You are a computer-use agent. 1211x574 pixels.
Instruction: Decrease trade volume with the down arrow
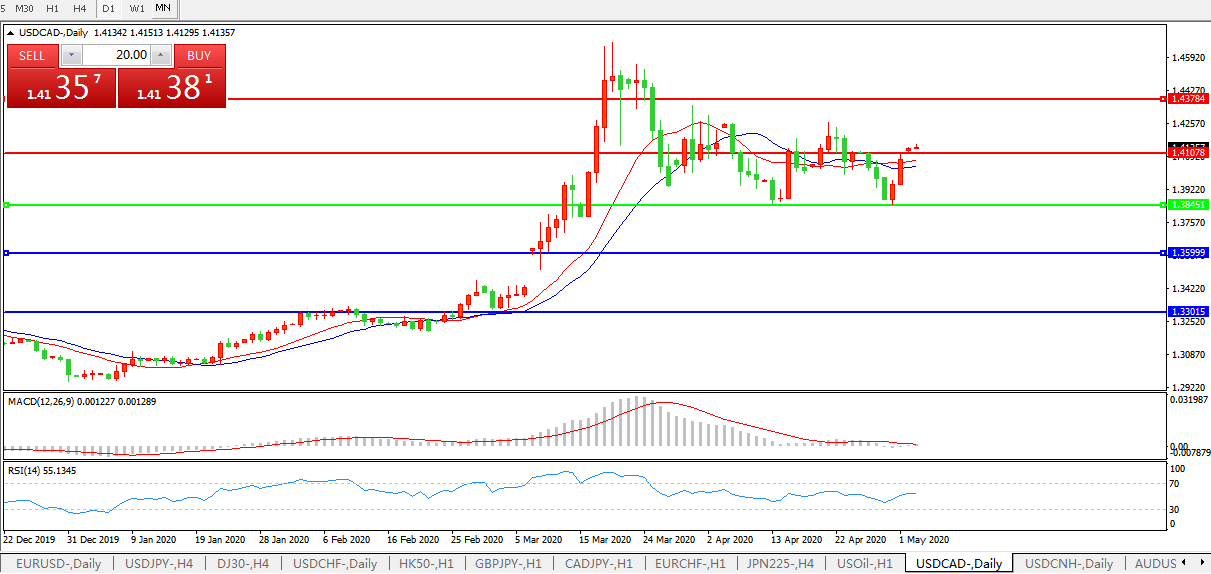pyautogui.click(x=71, y=56)
